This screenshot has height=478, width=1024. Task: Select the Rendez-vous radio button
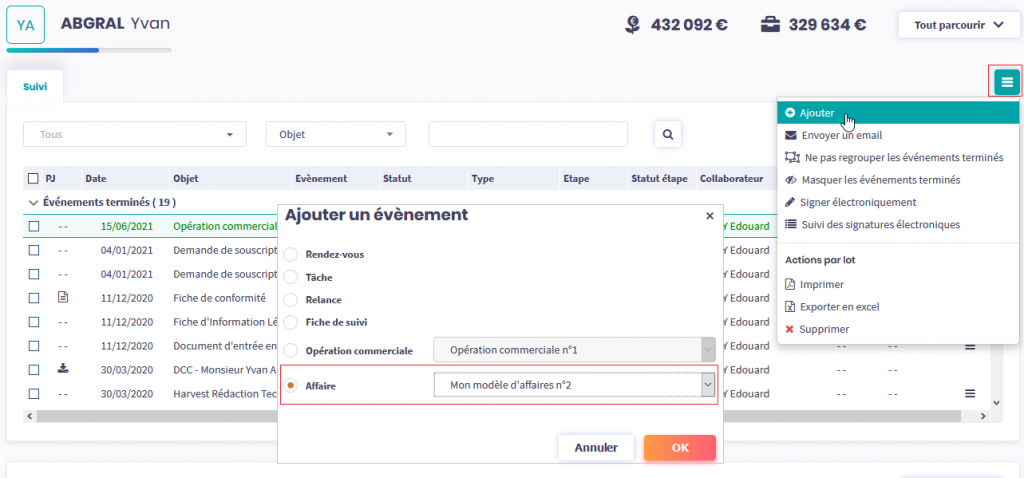[x=291, y=254]
